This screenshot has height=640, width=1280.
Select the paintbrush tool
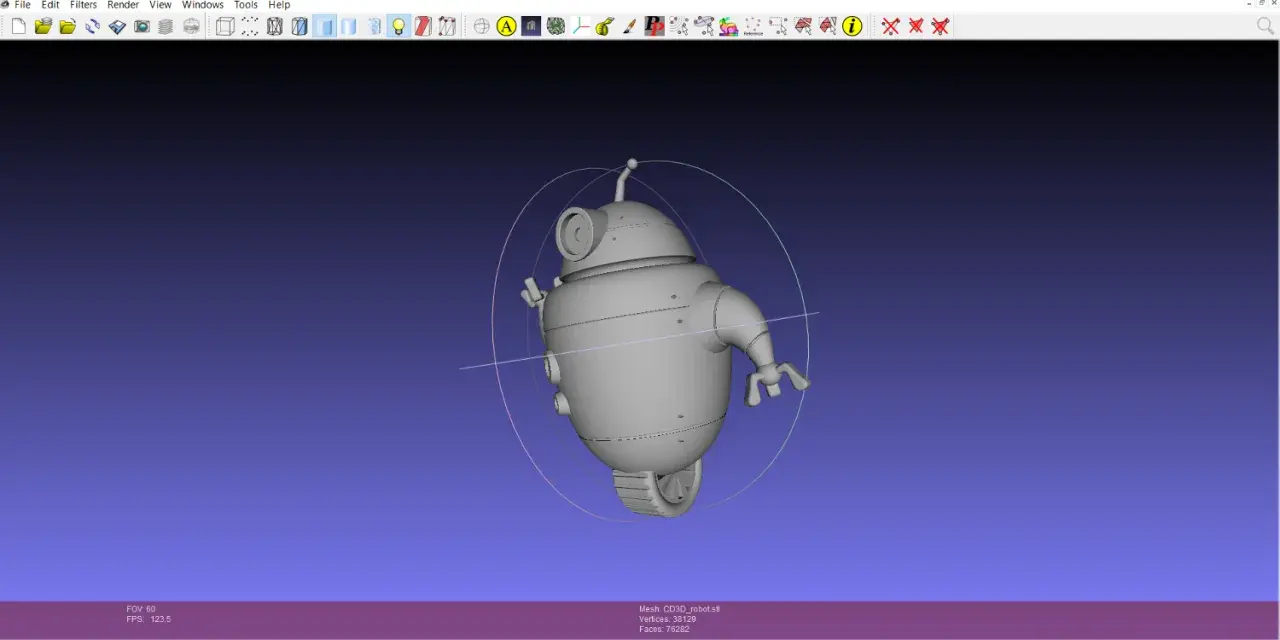click(629, 26)
